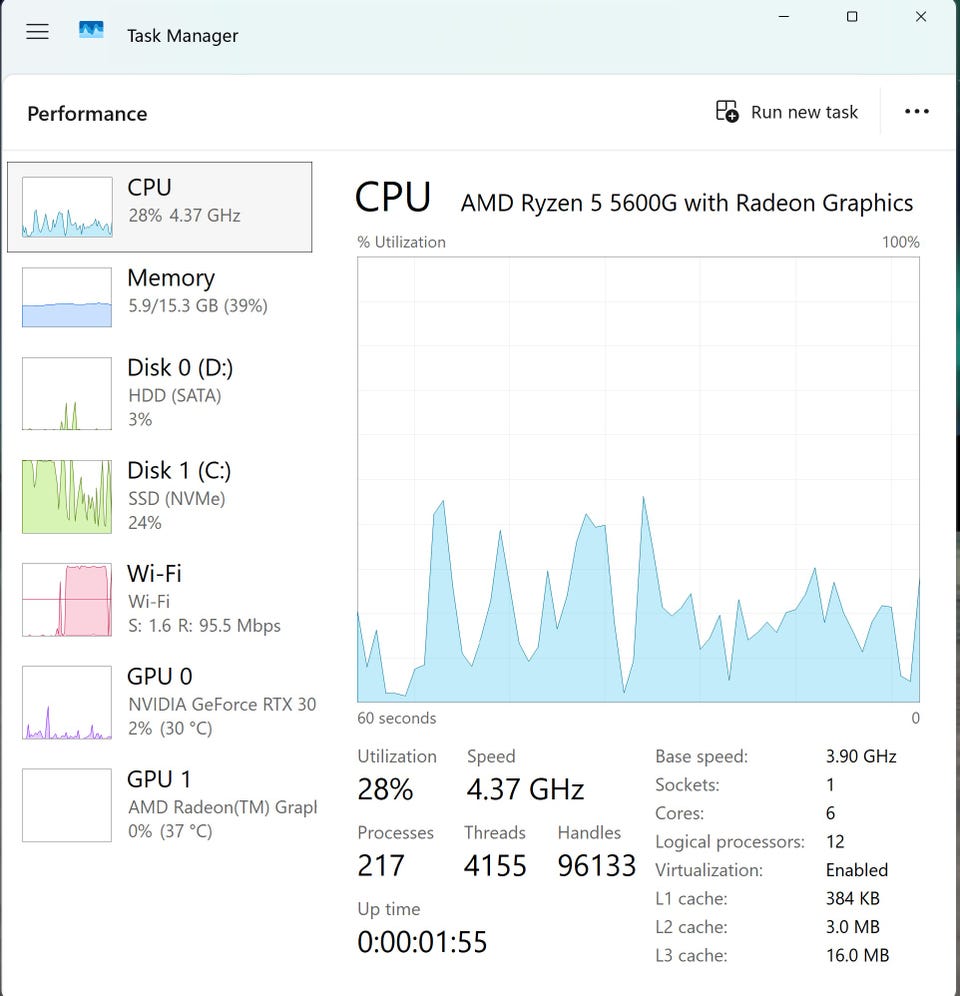Select GPU 1 AMD Radeon entry
Viewport: 960px width, 996px height.
click(x=159, y=805)
